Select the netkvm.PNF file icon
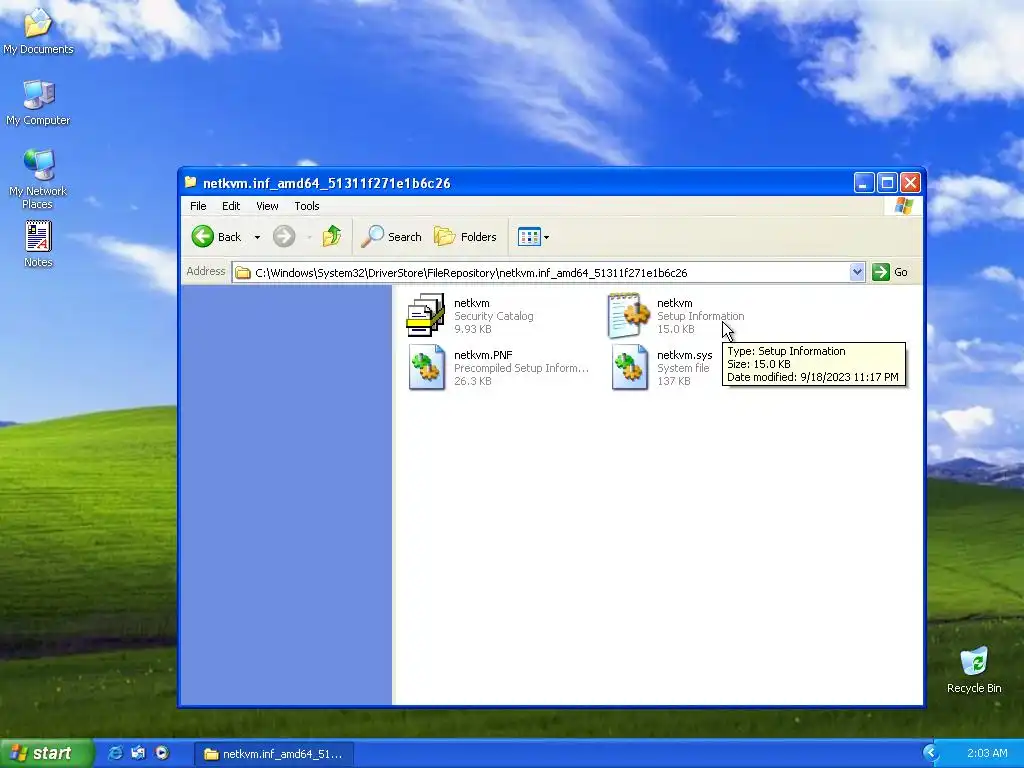Screen dimensions: 1024x768 point(426,367)
